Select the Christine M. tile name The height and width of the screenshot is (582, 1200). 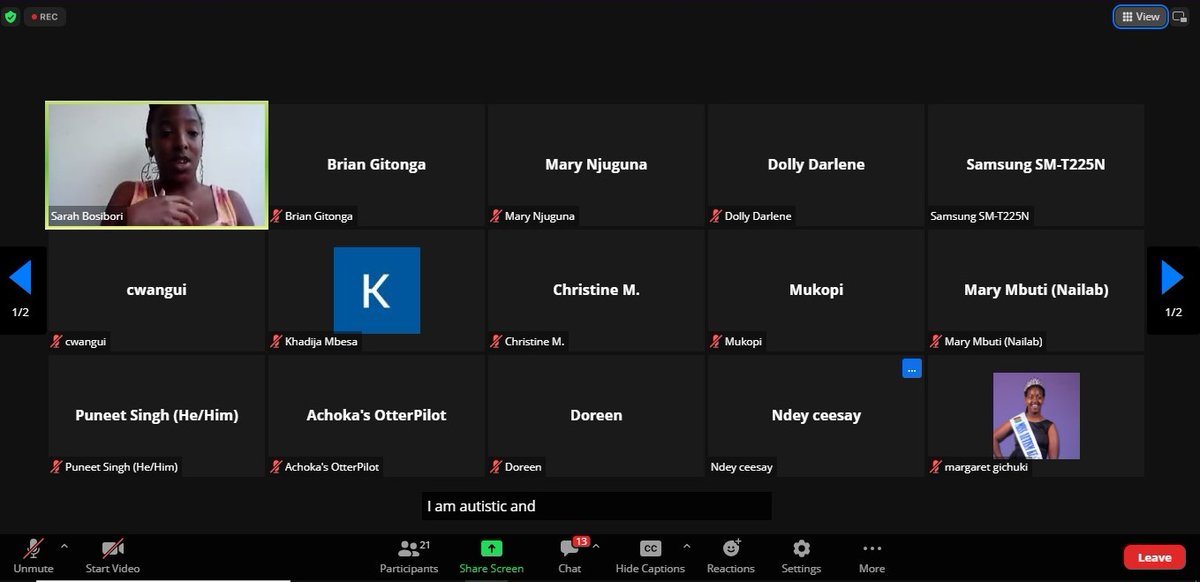596,290
